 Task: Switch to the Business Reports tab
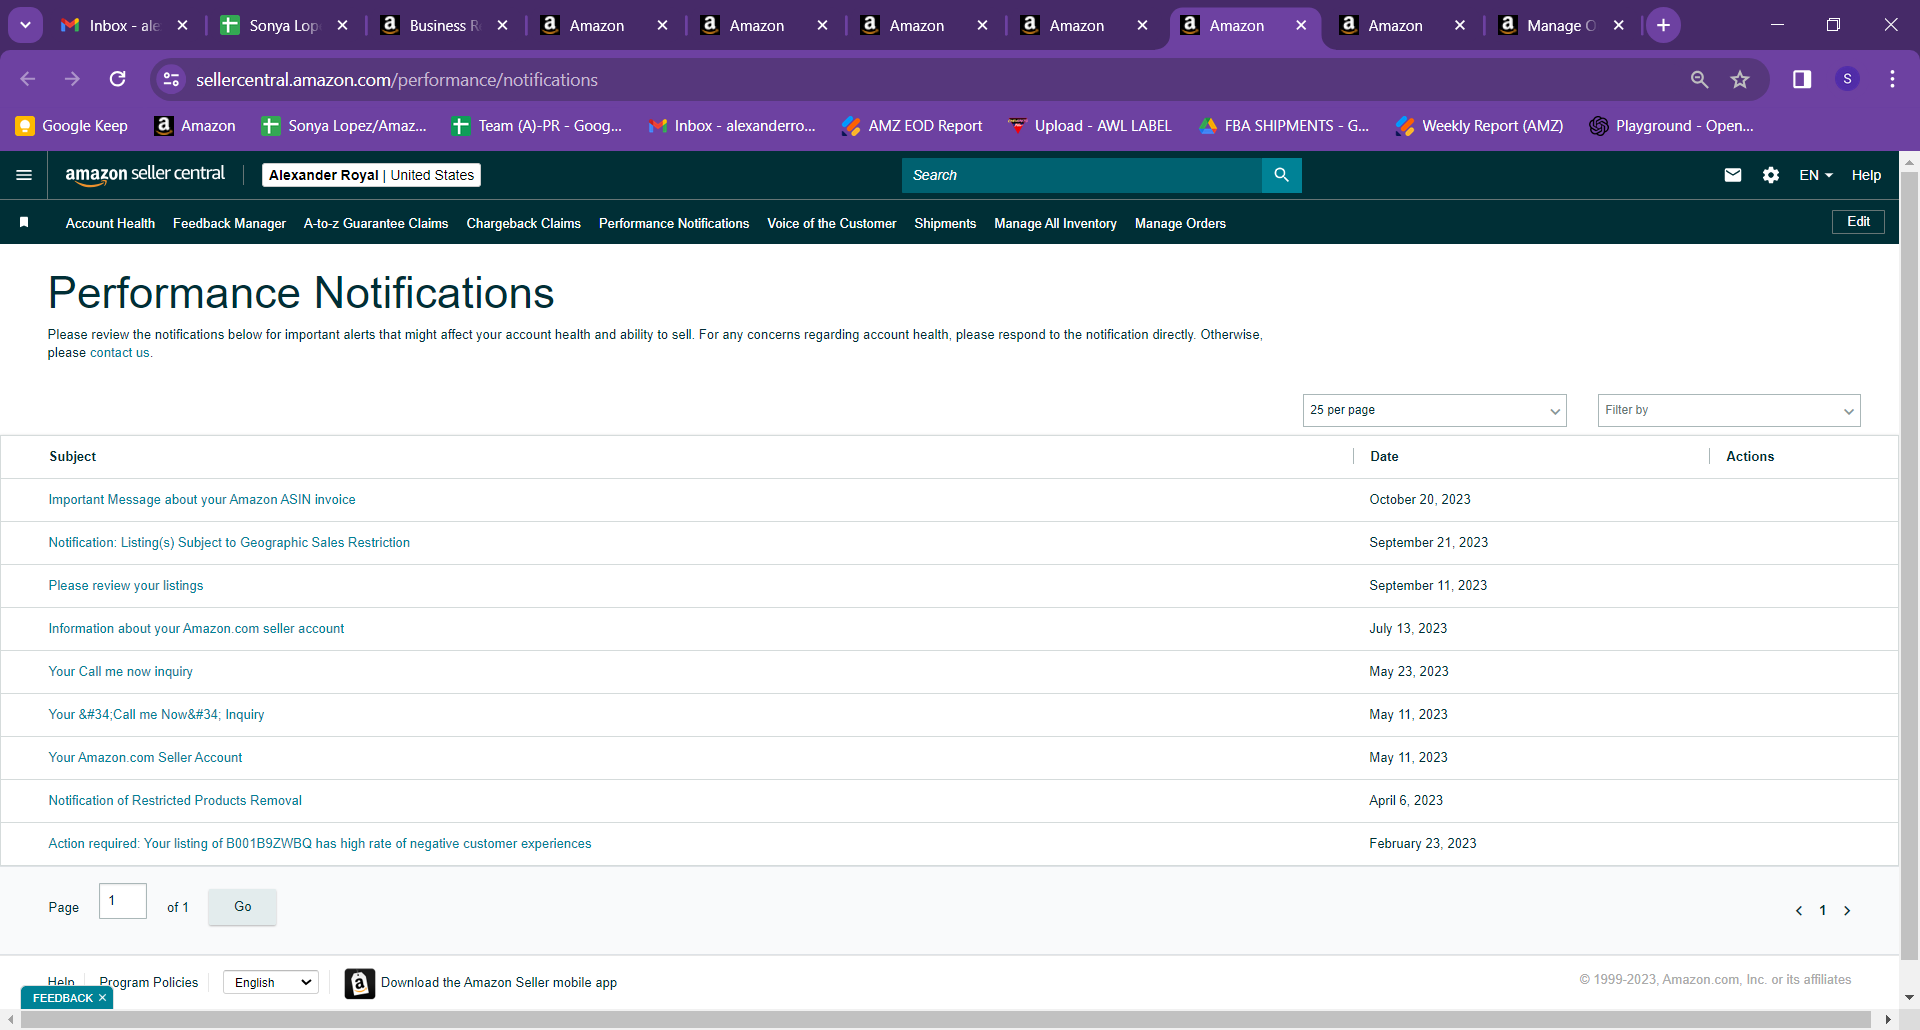pyautogui.click(x=445, y=25)
